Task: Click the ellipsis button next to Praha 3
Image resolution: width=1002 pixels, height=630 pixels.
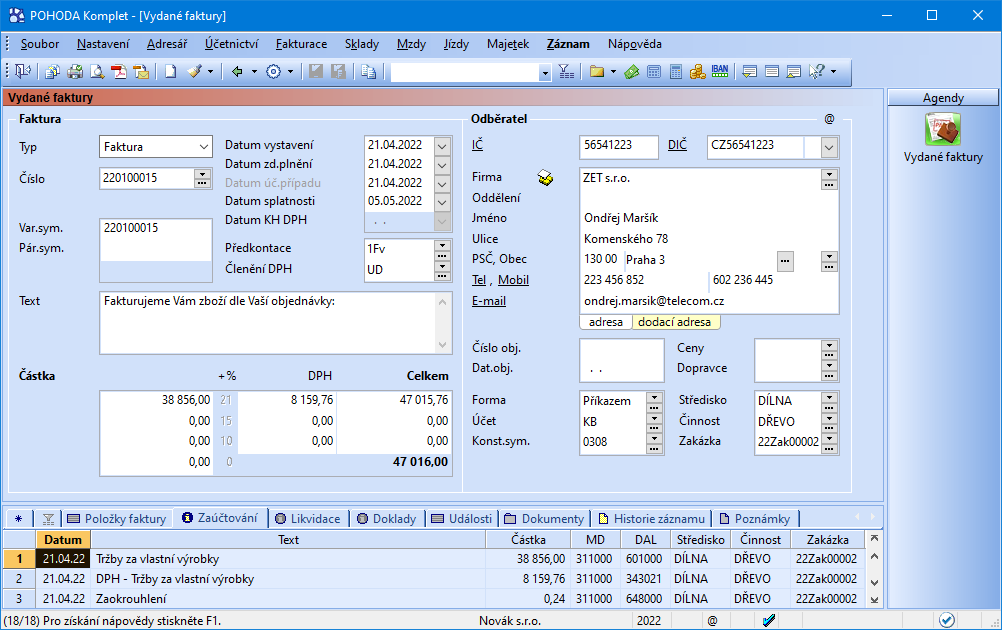Action: [x=785, y=261]
